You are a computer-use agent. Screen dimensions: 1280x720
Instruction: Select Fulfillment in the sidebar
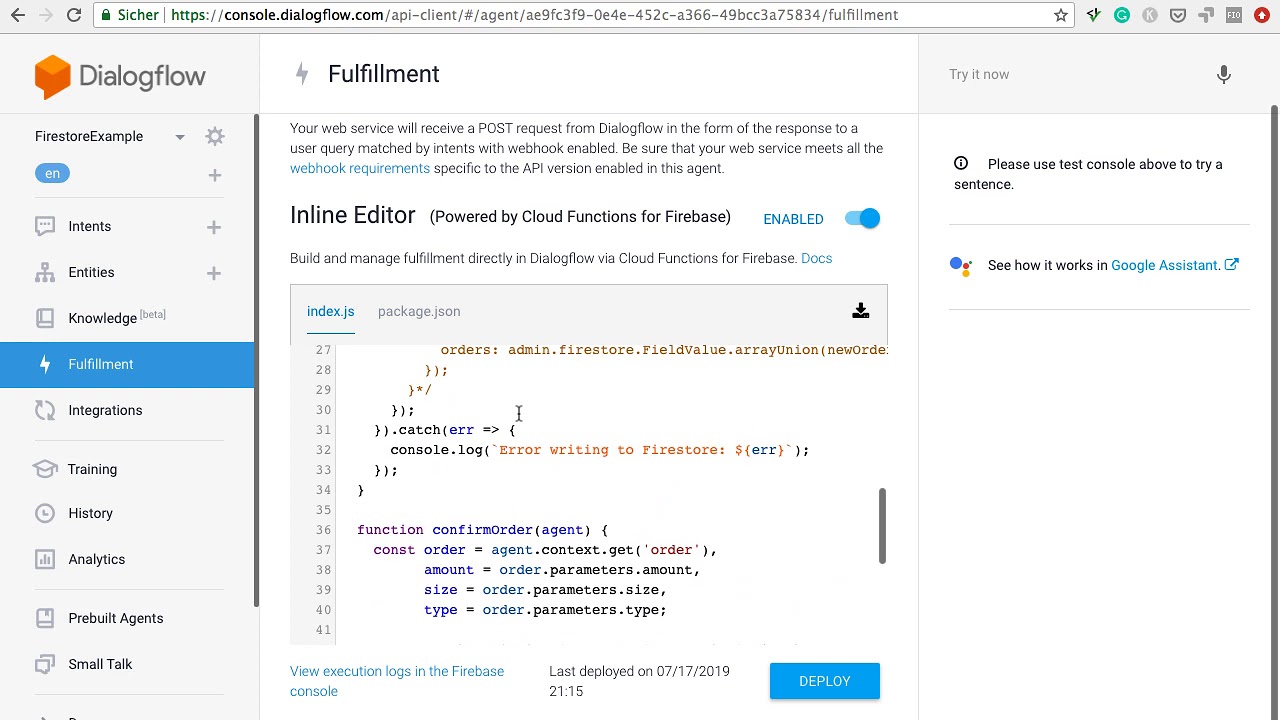point(127,364)
